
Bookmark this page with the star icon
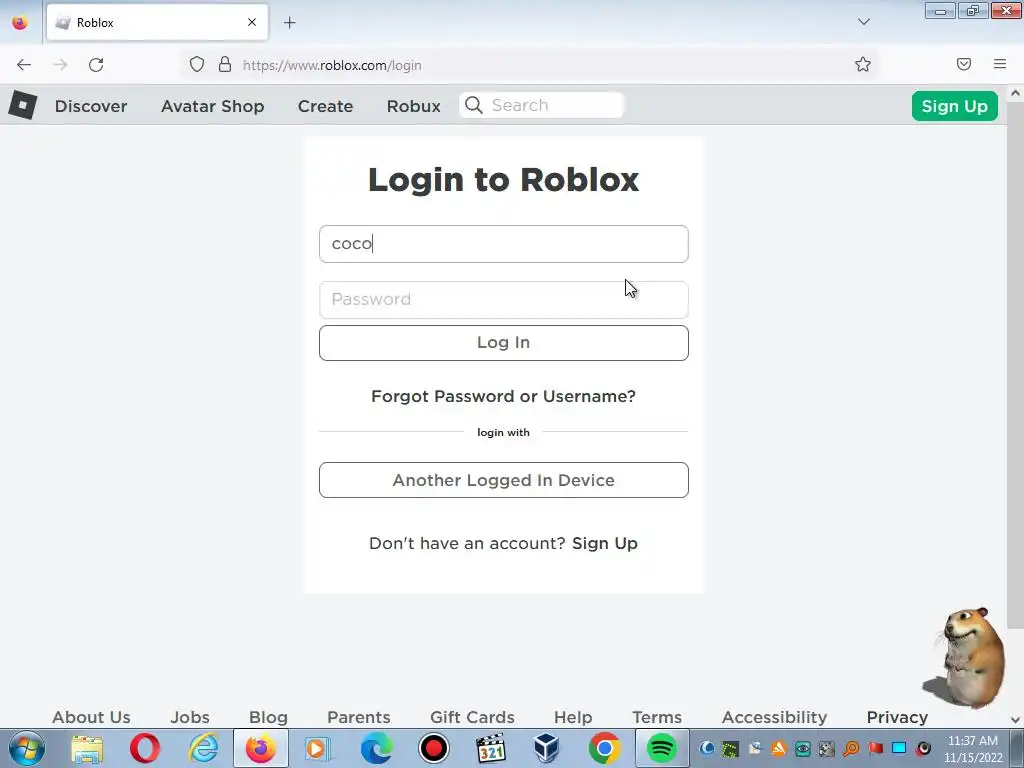(863, 64)
